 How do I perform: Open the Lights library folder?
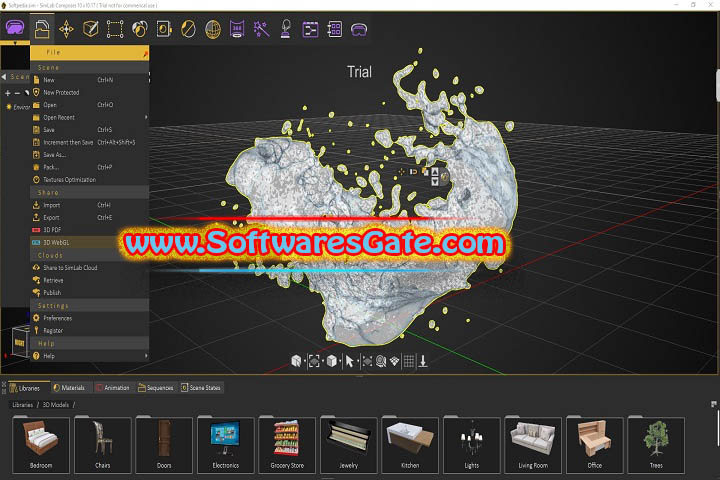tap(472, 445)
